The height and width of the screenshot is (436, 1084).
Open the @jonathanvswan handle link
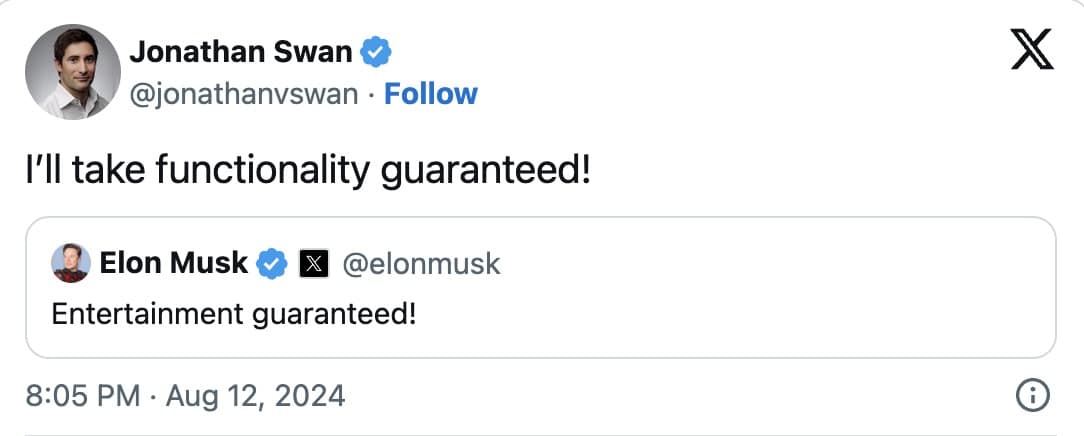click(244, 94)
